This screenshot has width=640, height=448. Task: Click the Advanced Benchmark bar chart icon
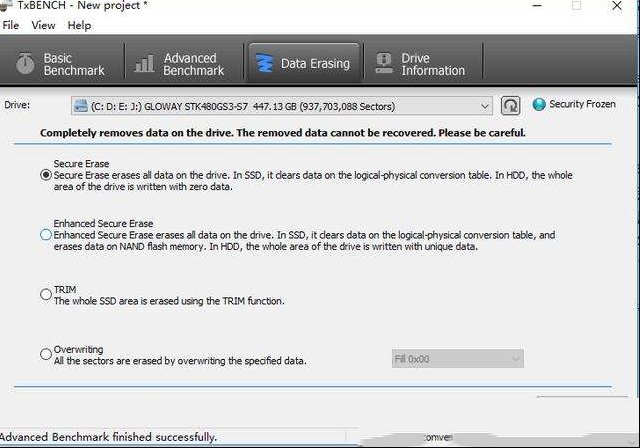[144, 64]
